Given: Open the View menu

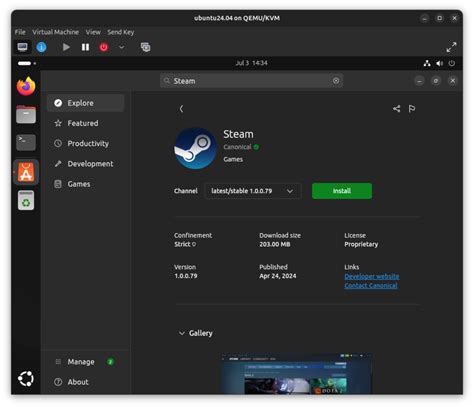Looking at the screenshot, I should click(x=93, y=32).
